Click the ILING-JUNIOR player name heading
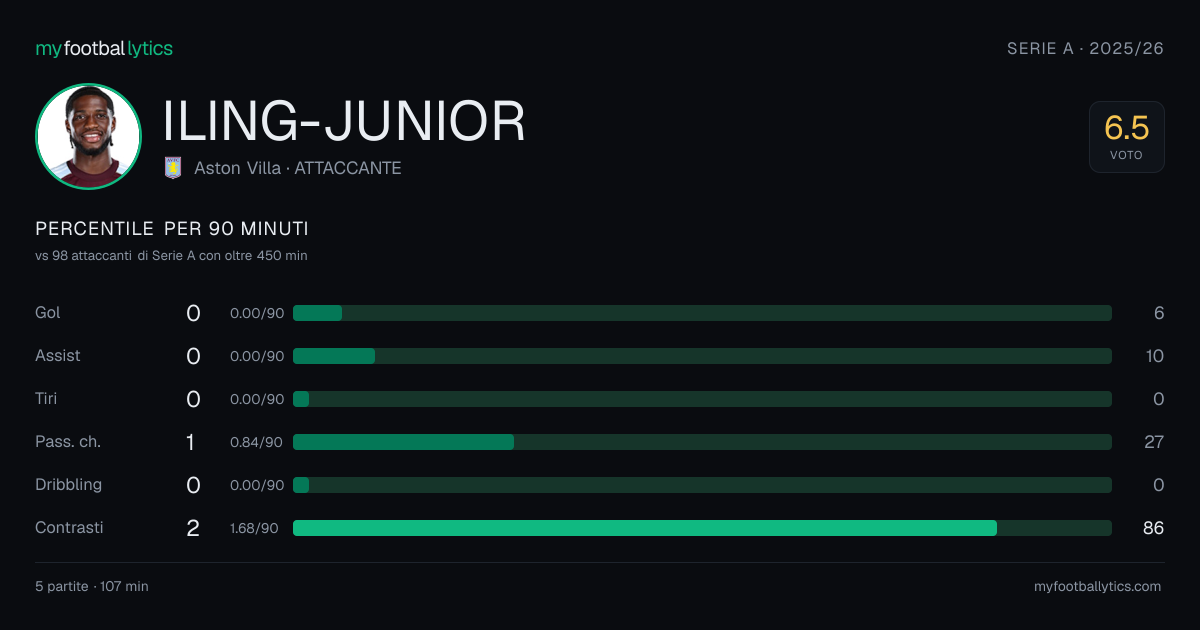 coord(344,122)
